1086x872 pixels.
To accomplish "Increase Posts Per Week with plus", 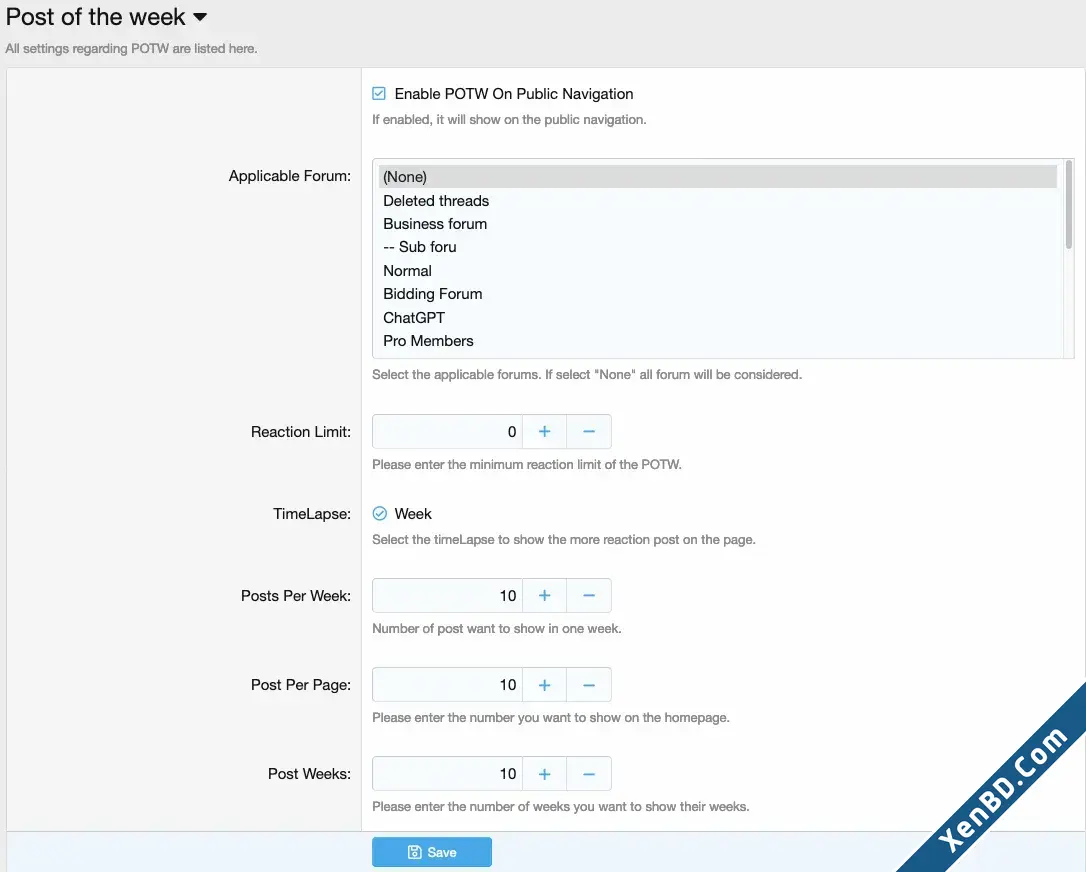I will pyautogui.click(x=544, y=596).
